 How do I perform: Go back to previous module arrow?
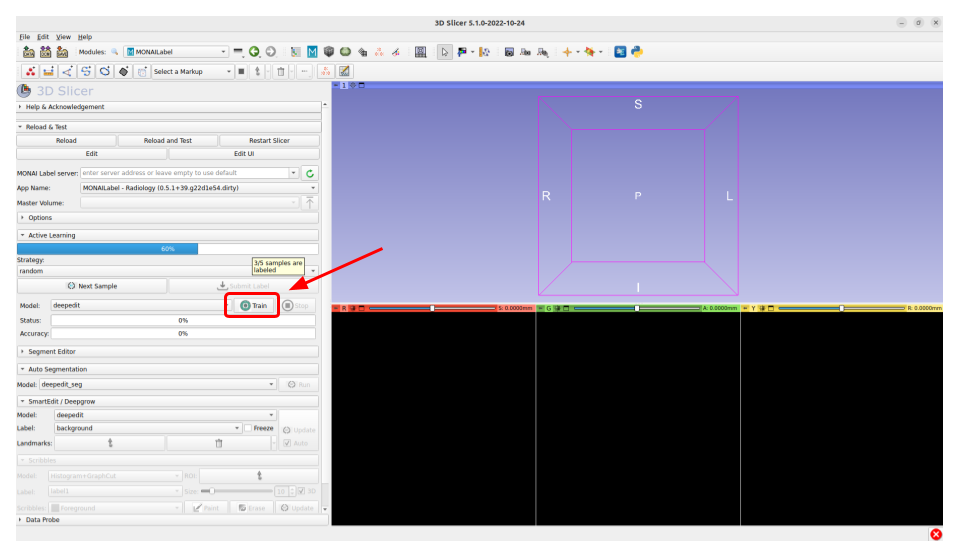(254, 52)
